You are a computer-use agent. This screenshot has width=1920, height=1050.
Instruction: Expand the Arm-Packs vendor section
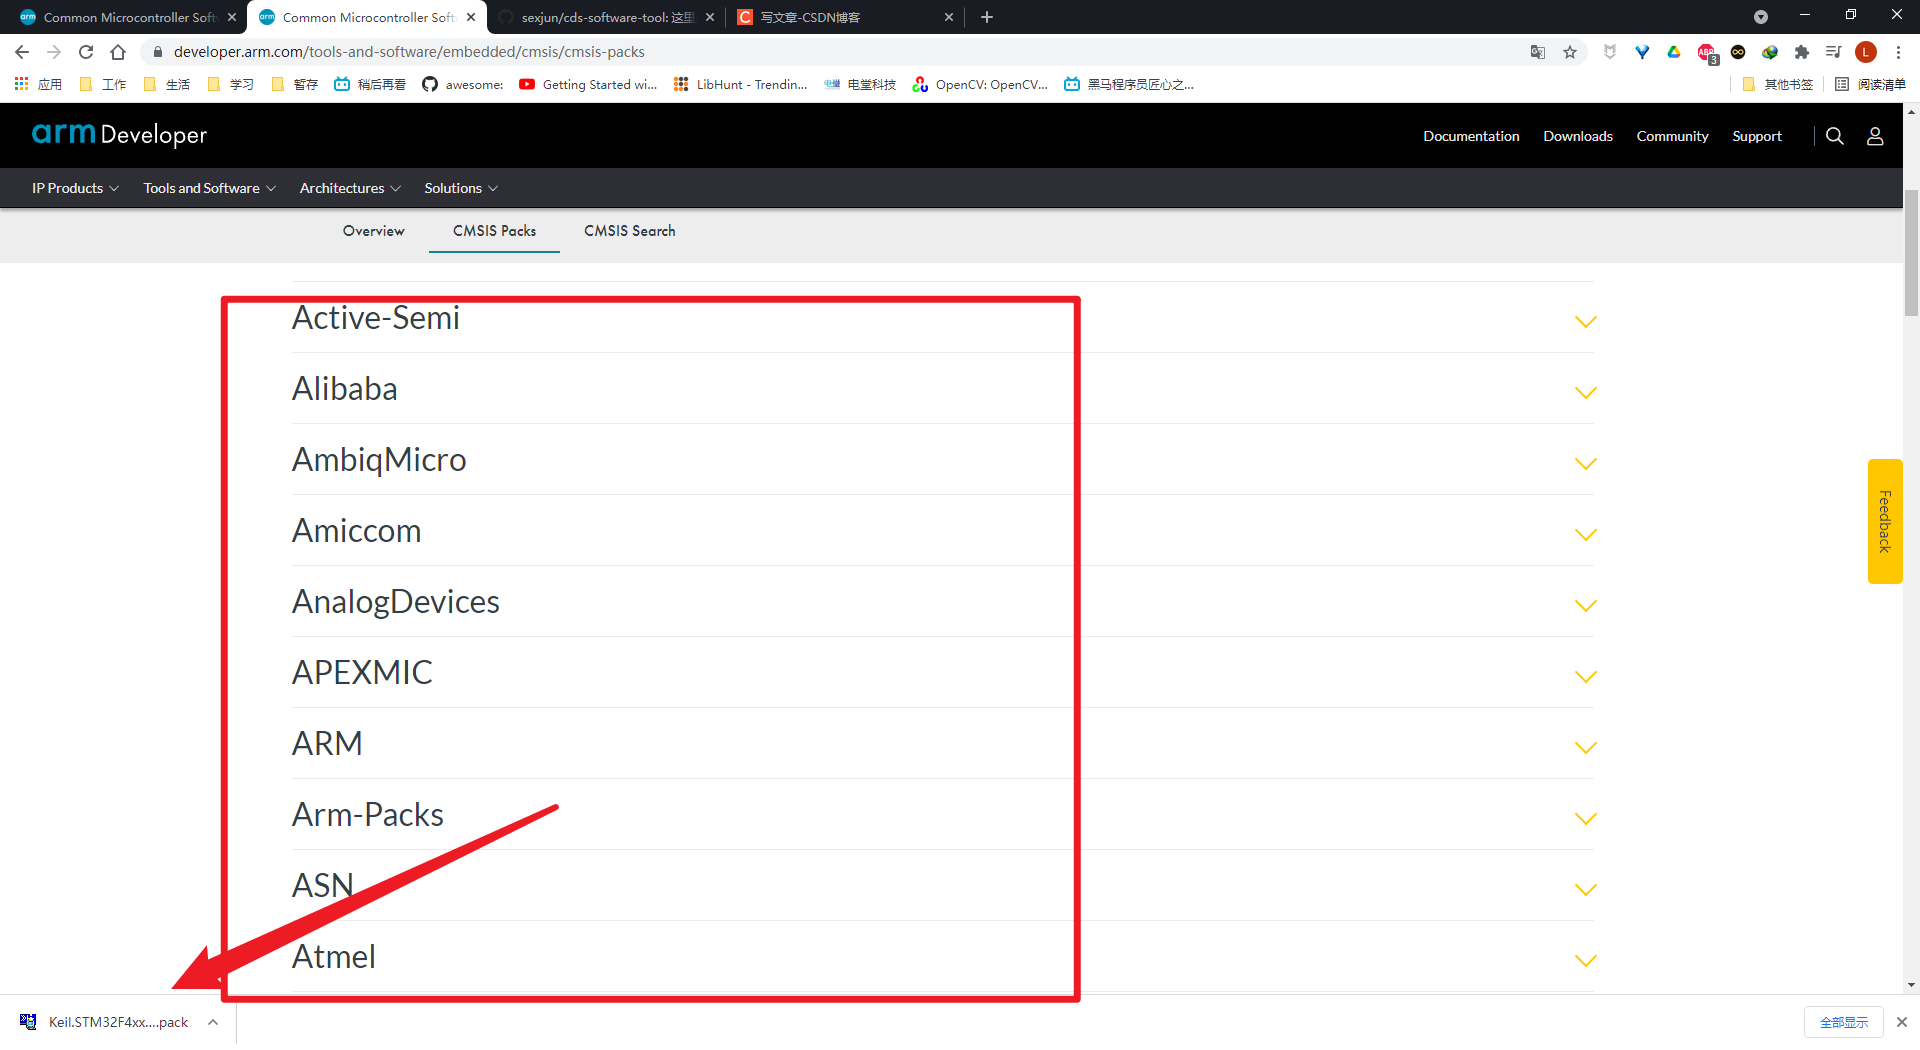1585,819
